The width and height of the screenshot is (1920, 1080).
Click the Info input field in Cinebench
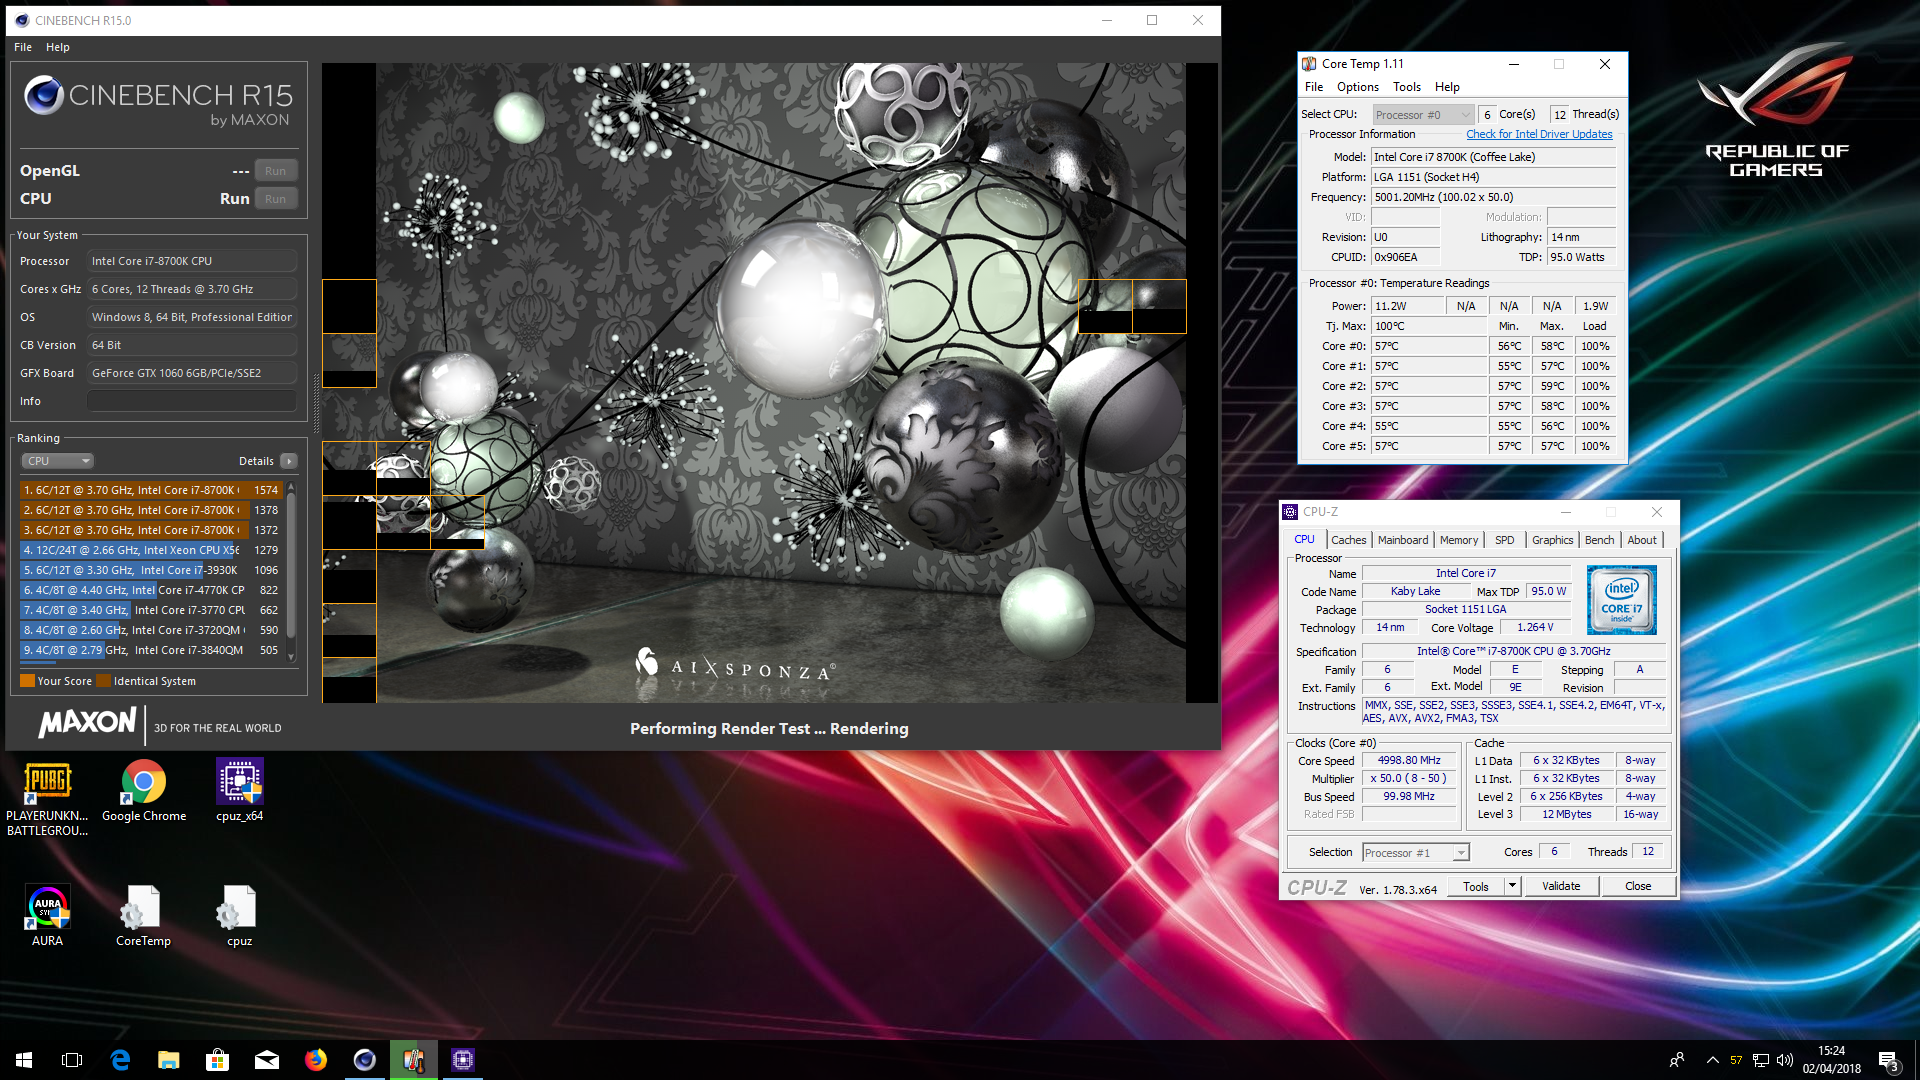pyautogui.click(x=192, y=401)
